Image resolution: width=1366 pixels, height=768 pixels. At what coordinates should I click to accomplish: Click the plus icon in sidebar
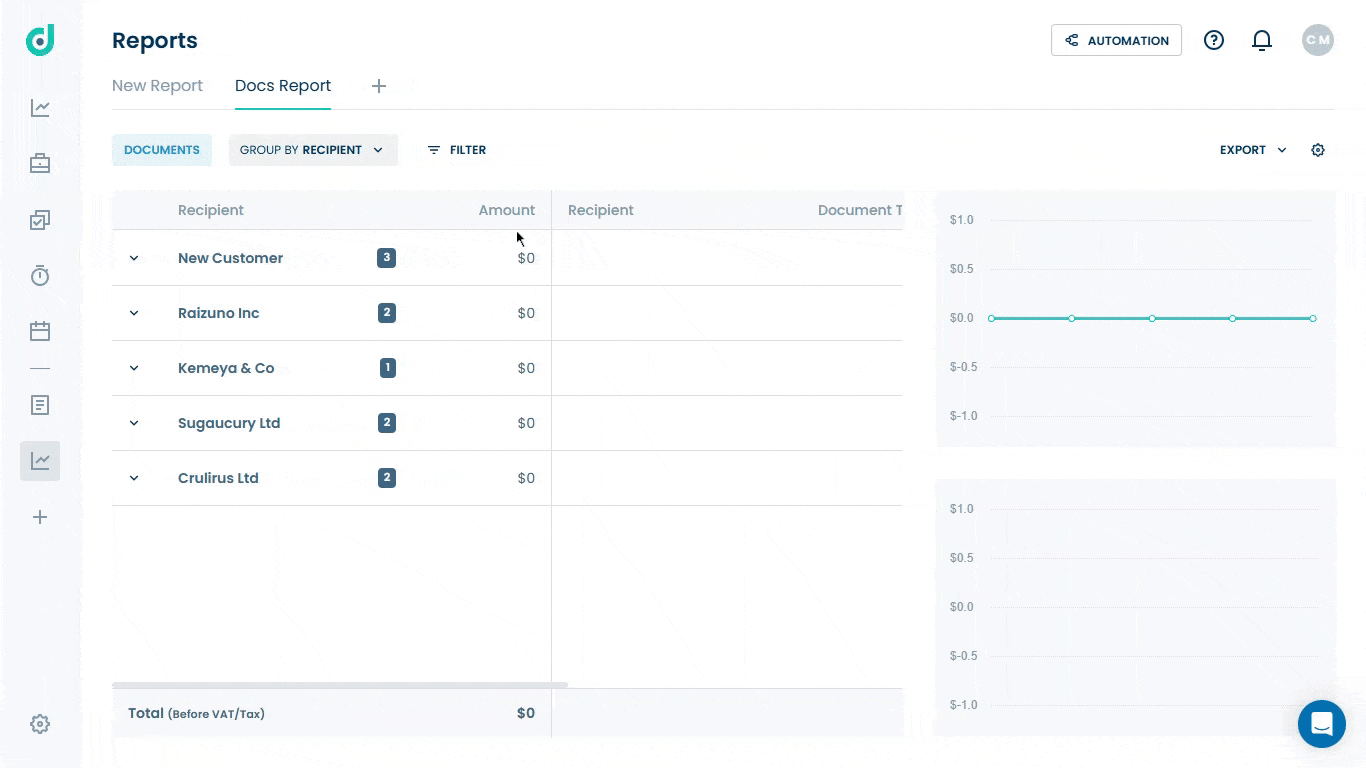point(40,517)
